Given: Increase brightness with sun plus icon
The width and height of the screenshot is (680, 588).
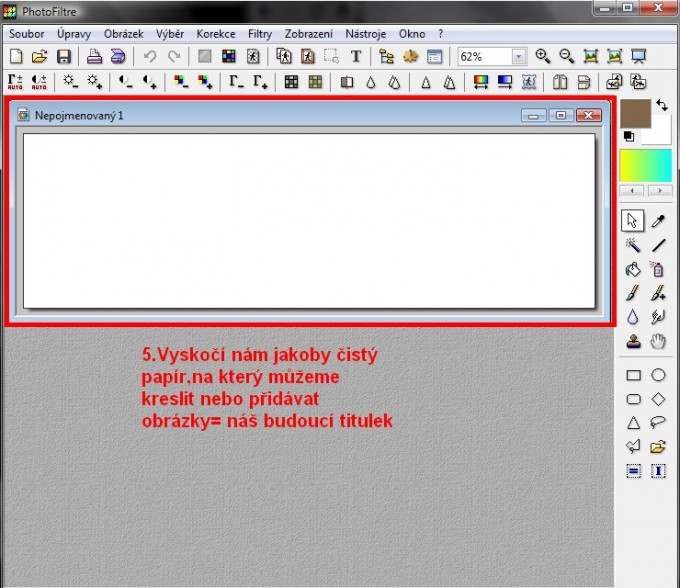Looking at the screenshot, I should (x=94, y=82).
